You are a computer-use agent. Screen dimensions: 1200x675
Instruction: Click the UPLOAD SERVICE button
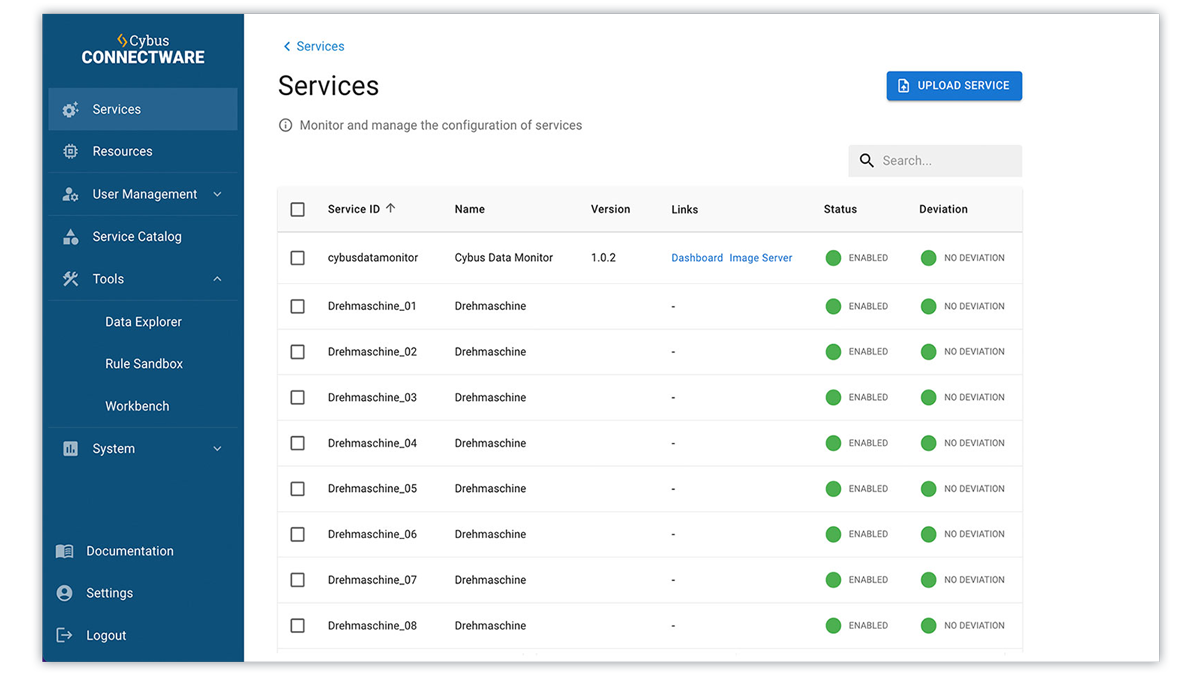(x=953, y=86)
